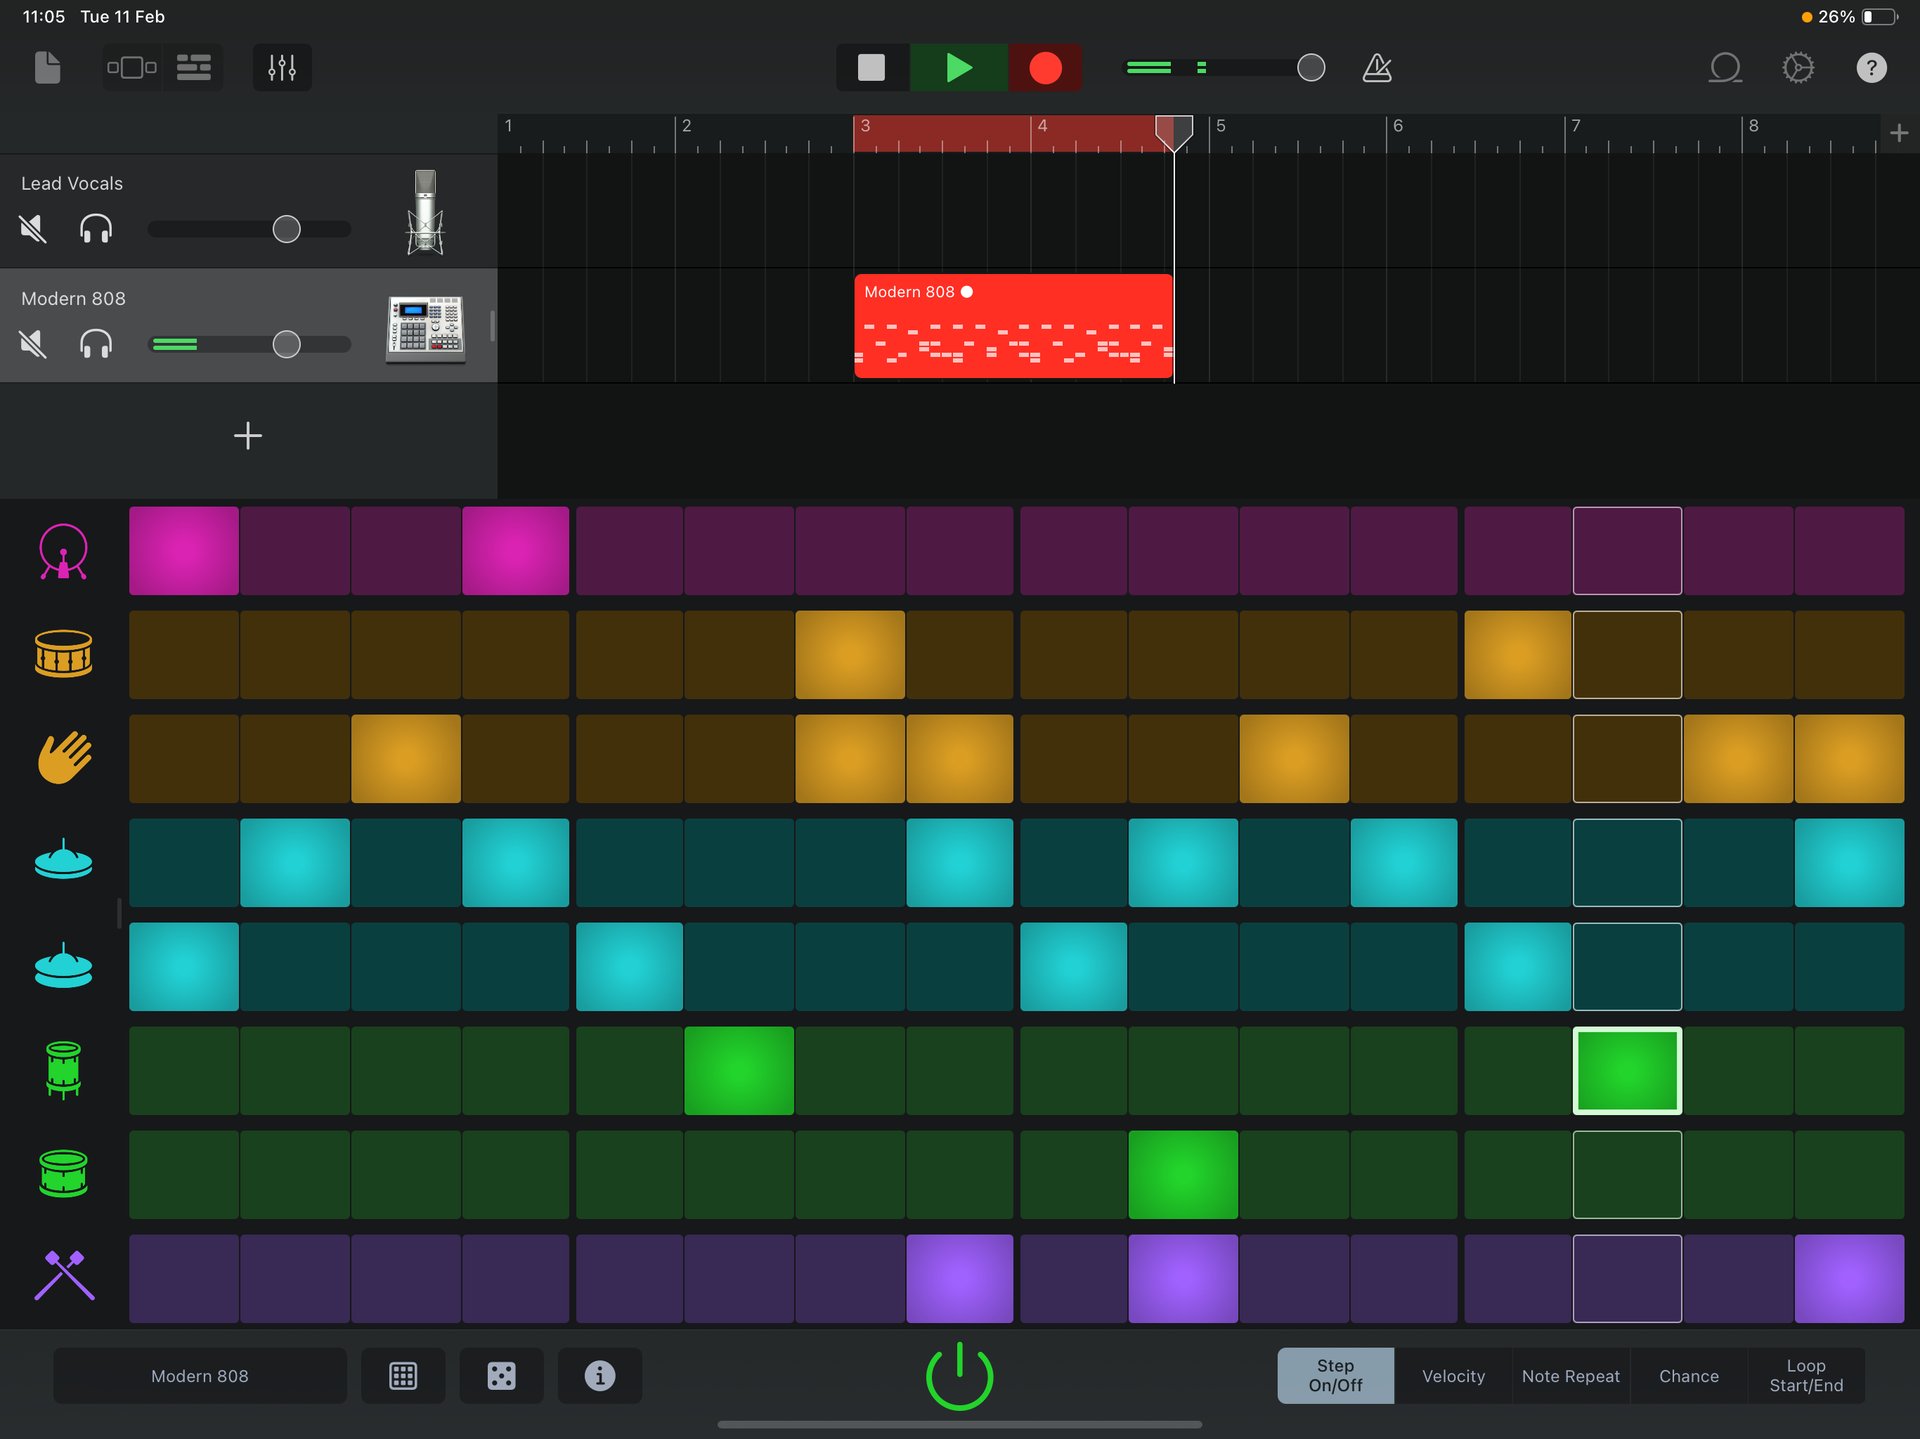Screen dimensions: 1920x1439
Task: Open My Songs document browser
Action: (47, 68)
